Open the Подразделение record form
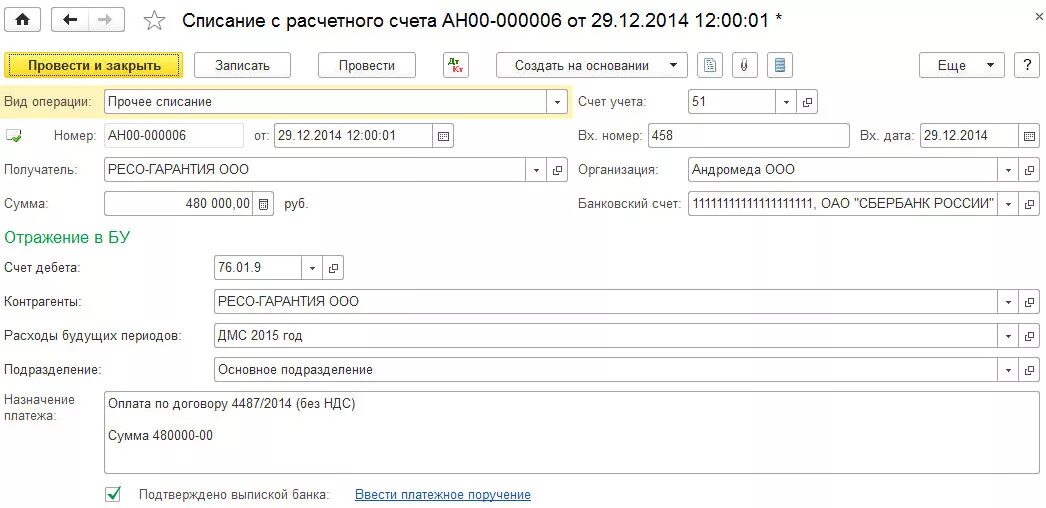The height and width of the screenshot is (508, 1046). [x=1029, y=369]
